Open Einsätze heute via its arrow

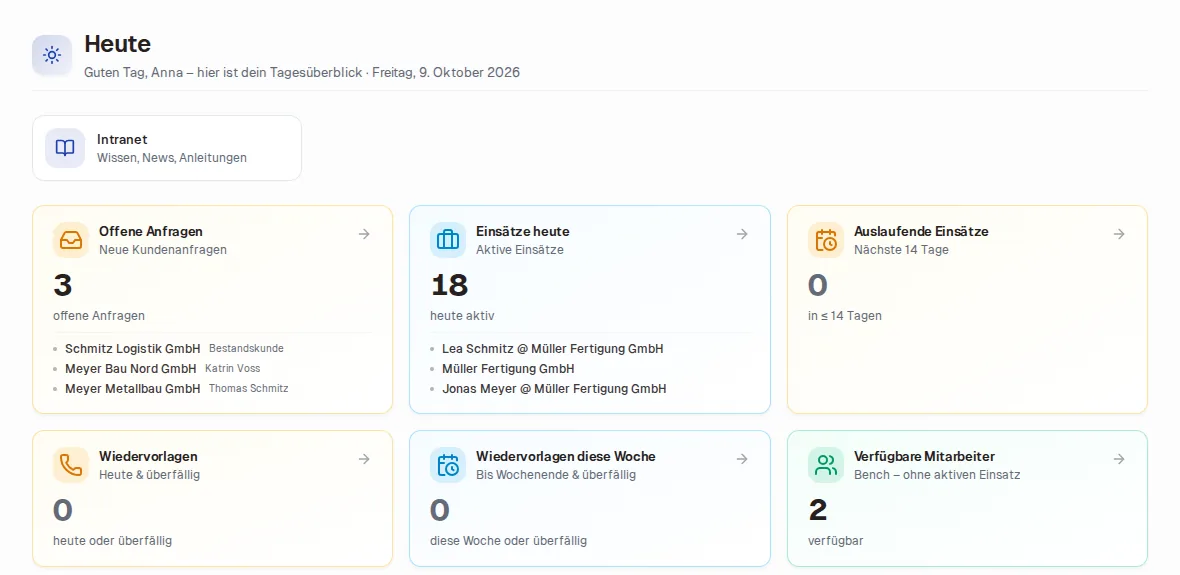(742, 234)
